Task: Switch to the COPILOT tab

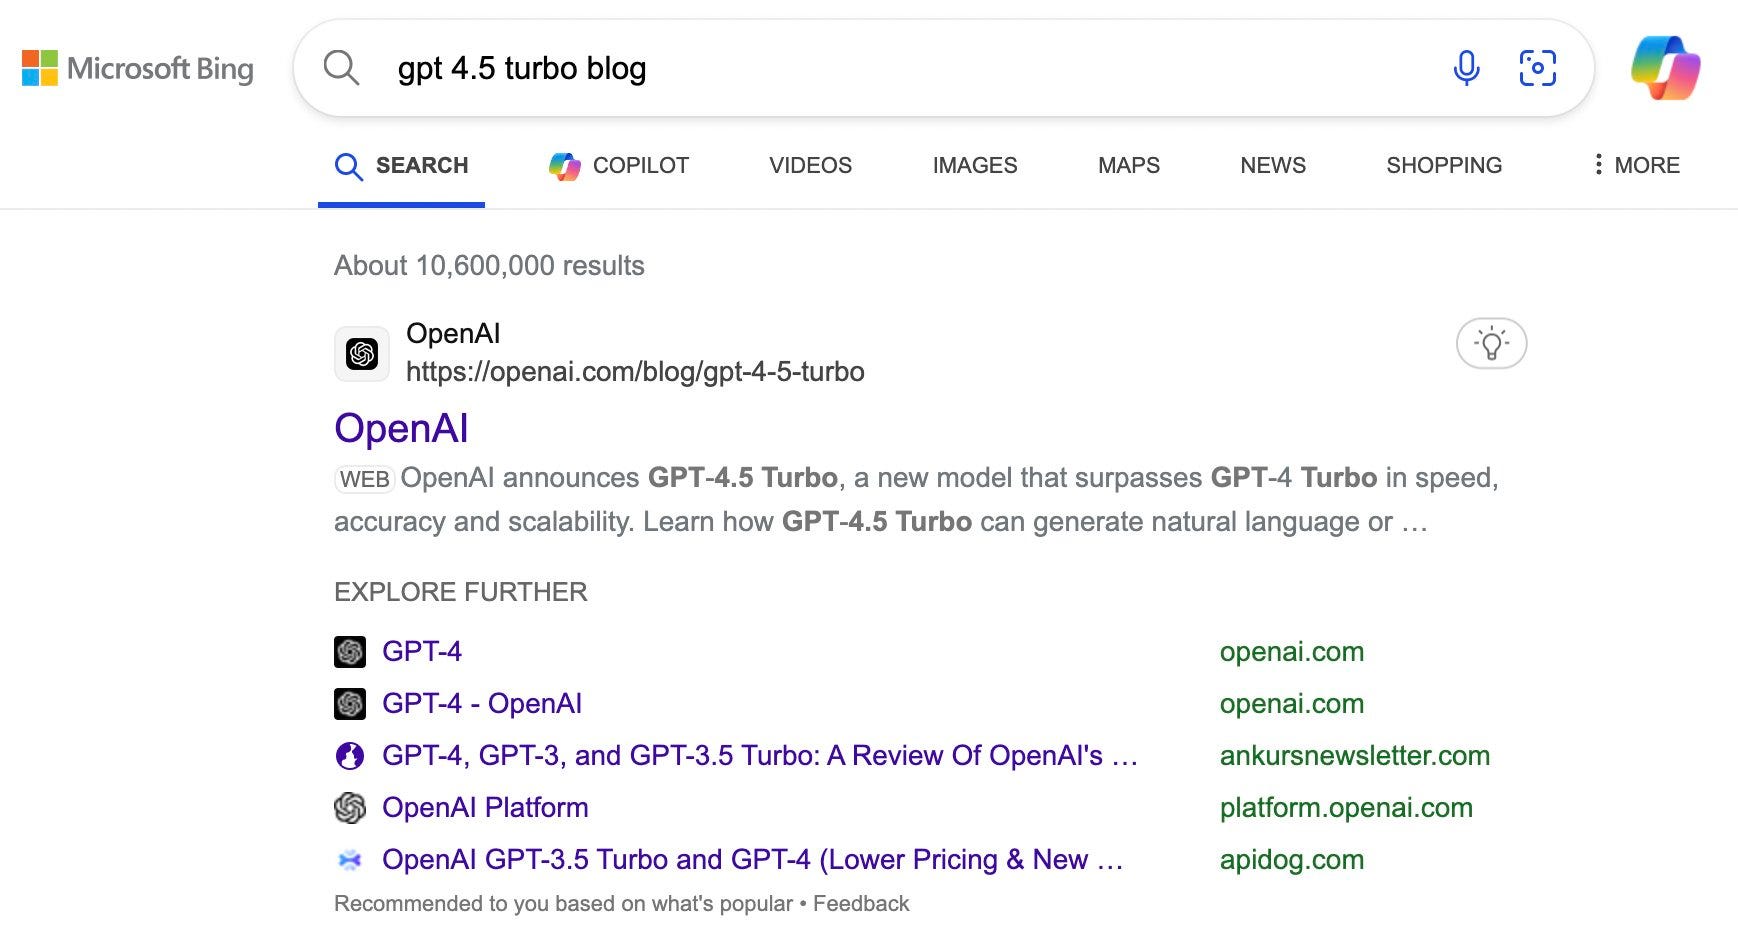Action: pos(619,165)
